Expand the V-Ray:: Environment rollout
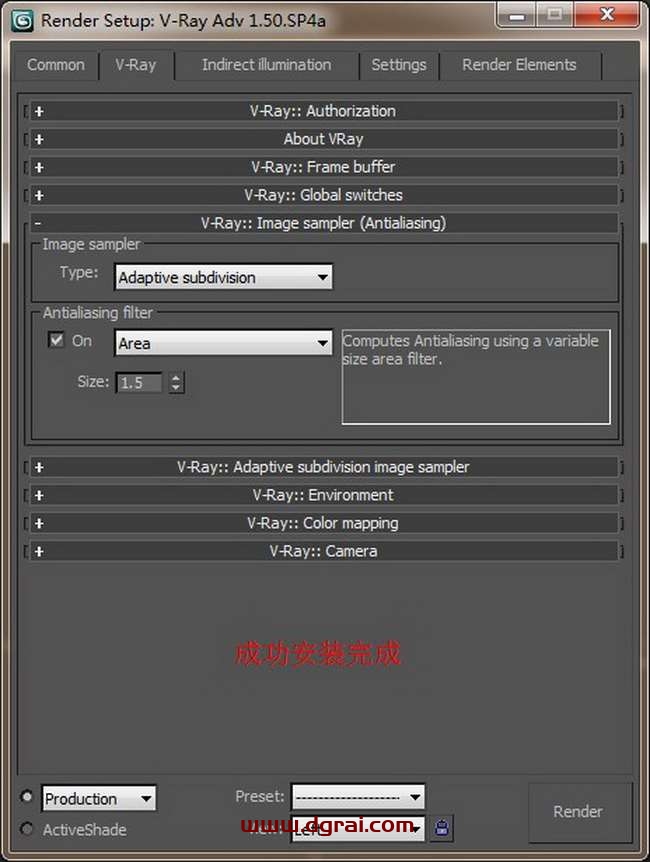650x862 pixels. (x=323, y=495)
